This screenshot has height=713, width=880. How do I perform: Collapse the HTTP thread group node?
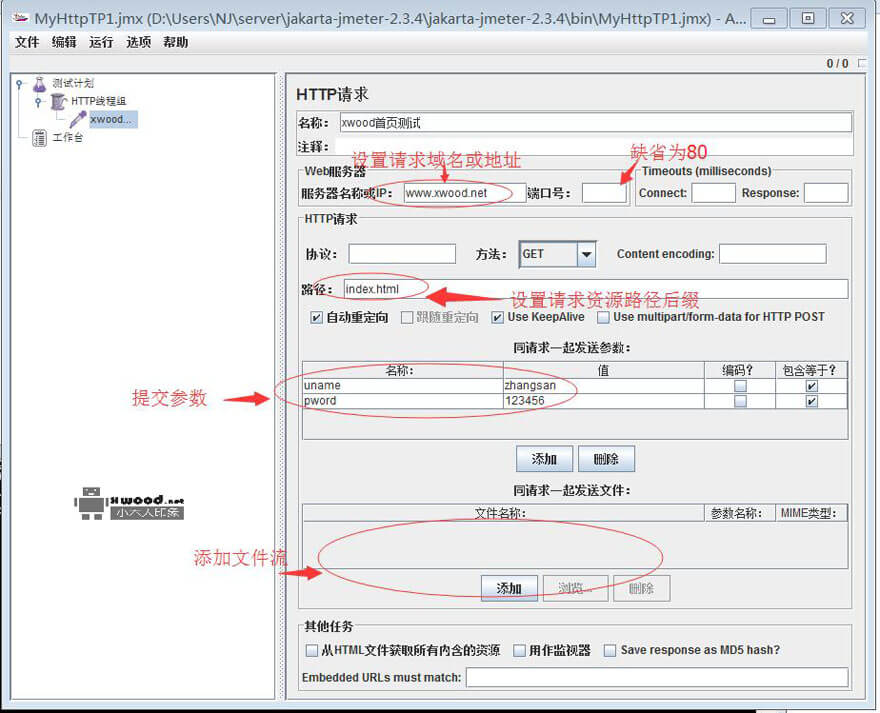(x=38, y=102)
